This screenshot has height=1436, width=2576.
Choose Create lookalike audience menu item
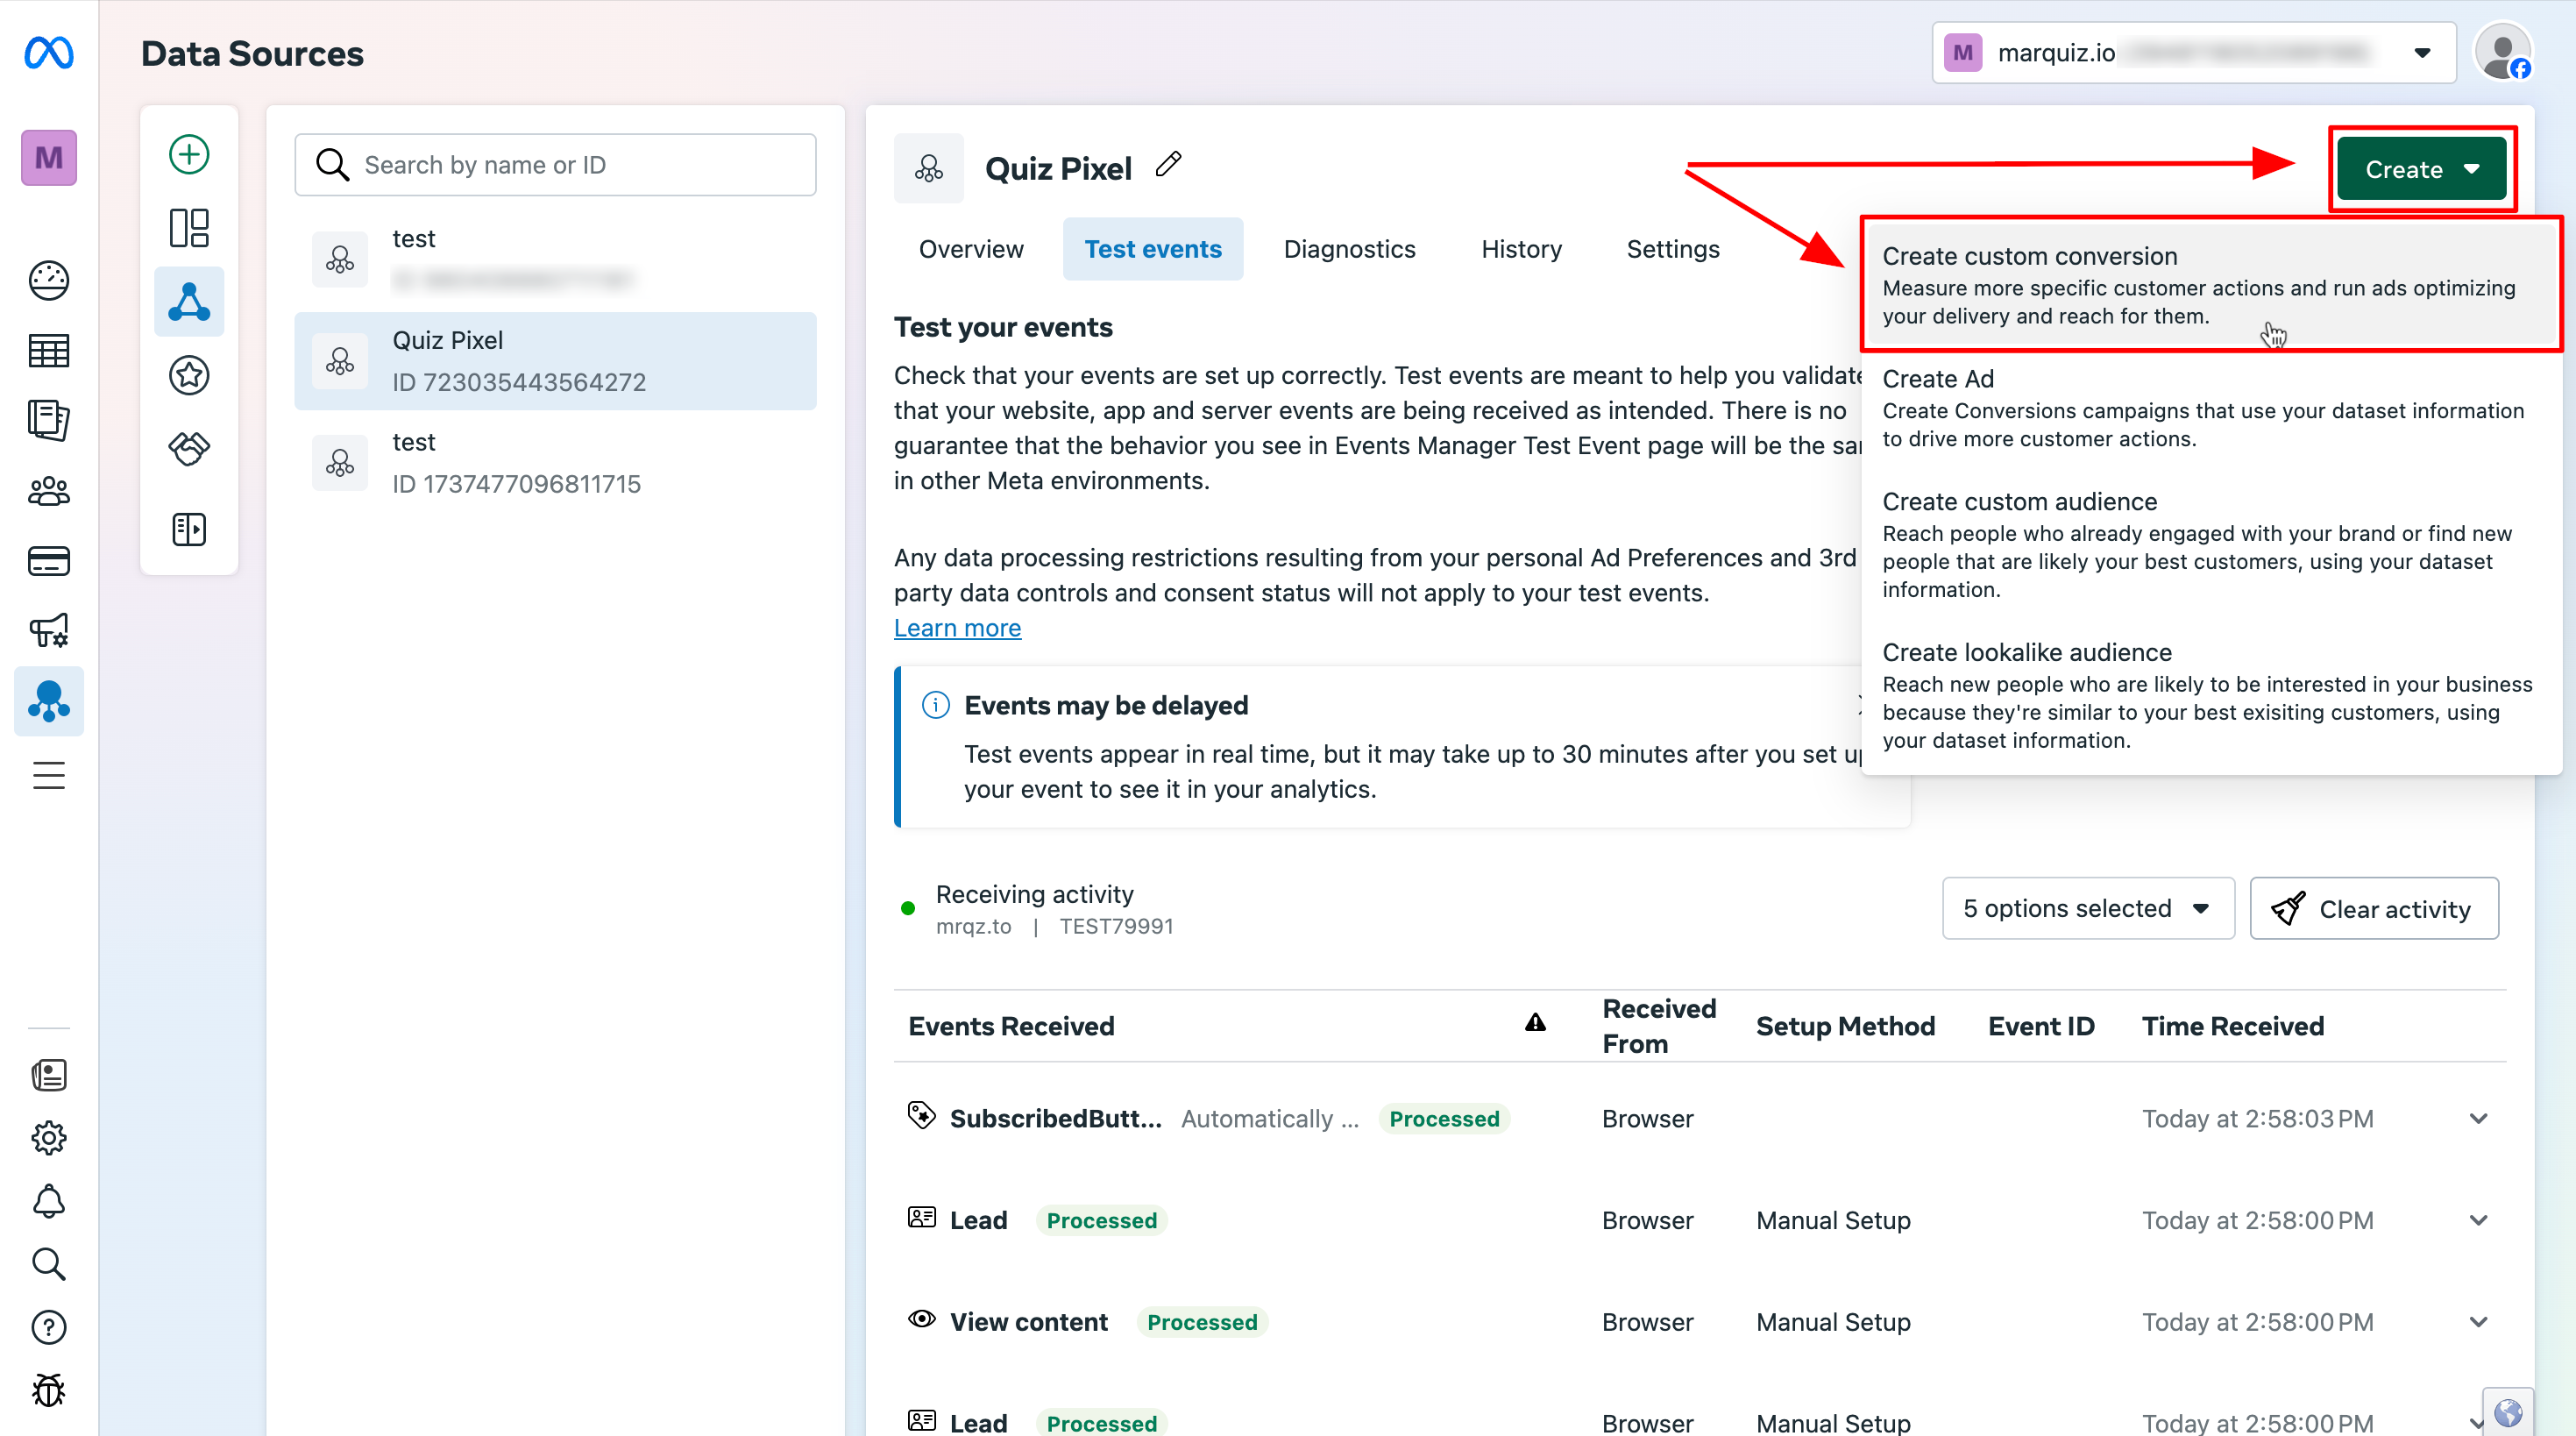tap(2211, 695)
